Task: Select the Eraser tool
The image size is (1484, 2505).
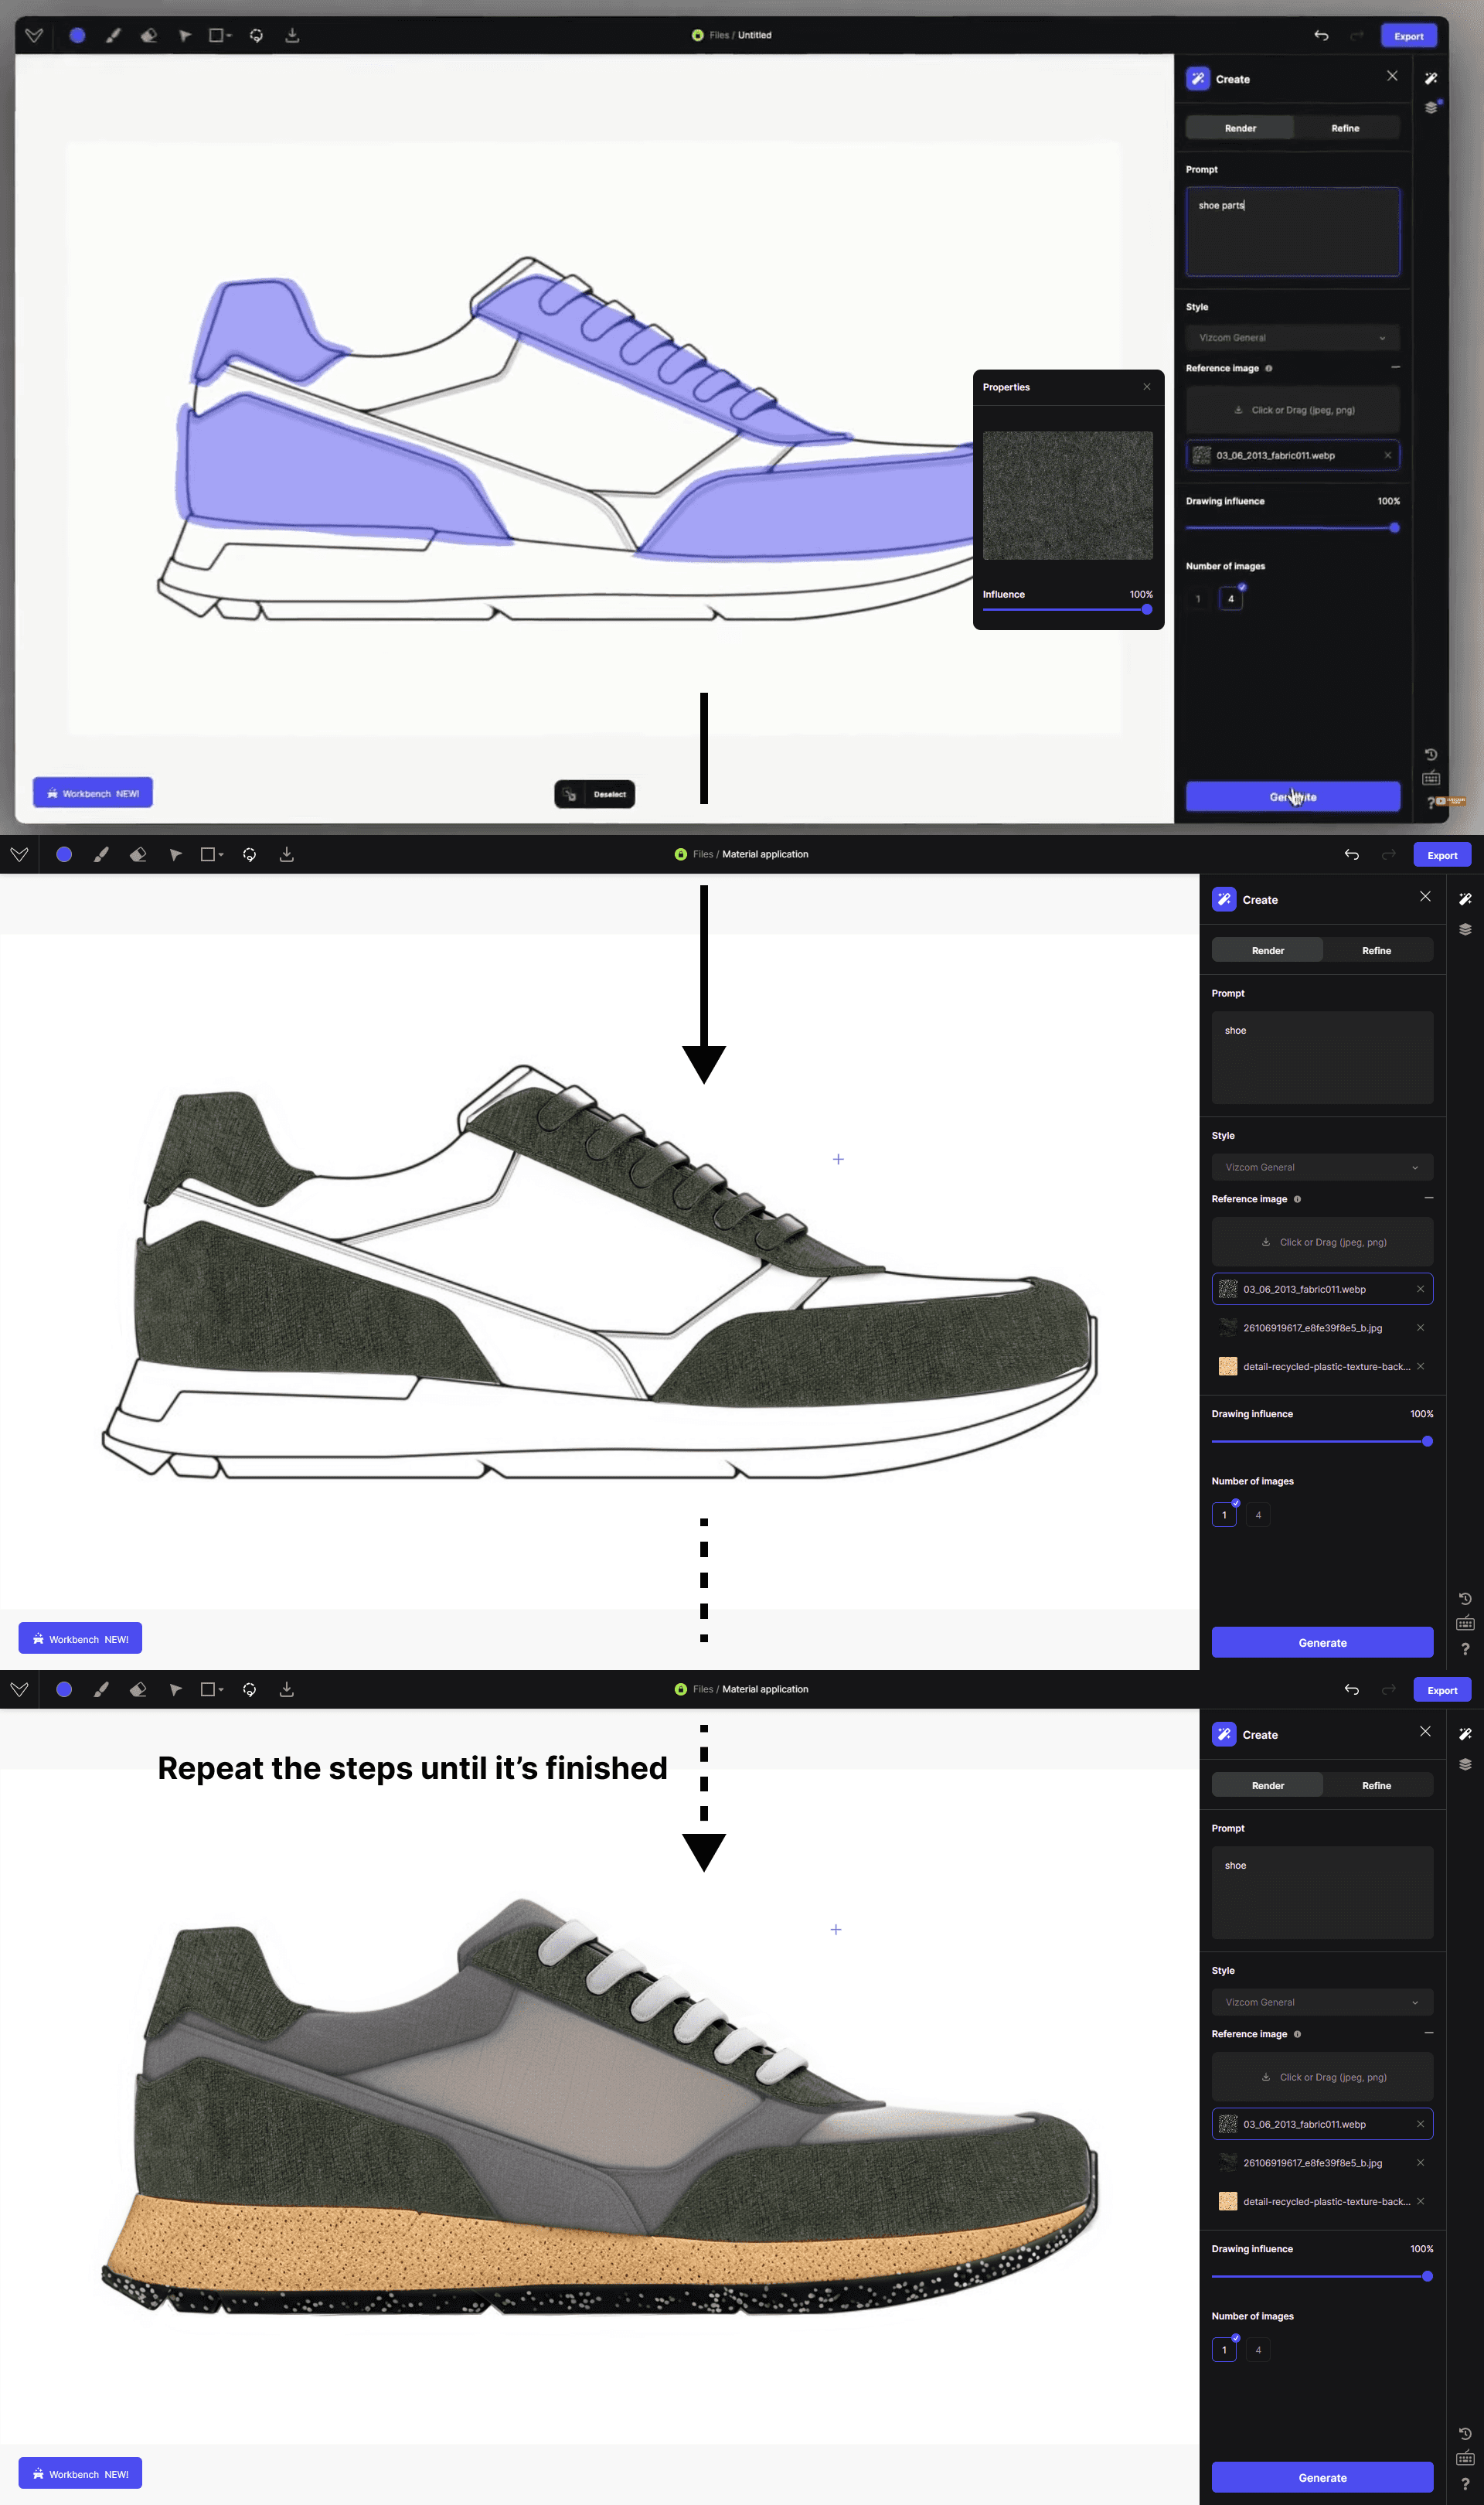Action: tap(149, 35)
